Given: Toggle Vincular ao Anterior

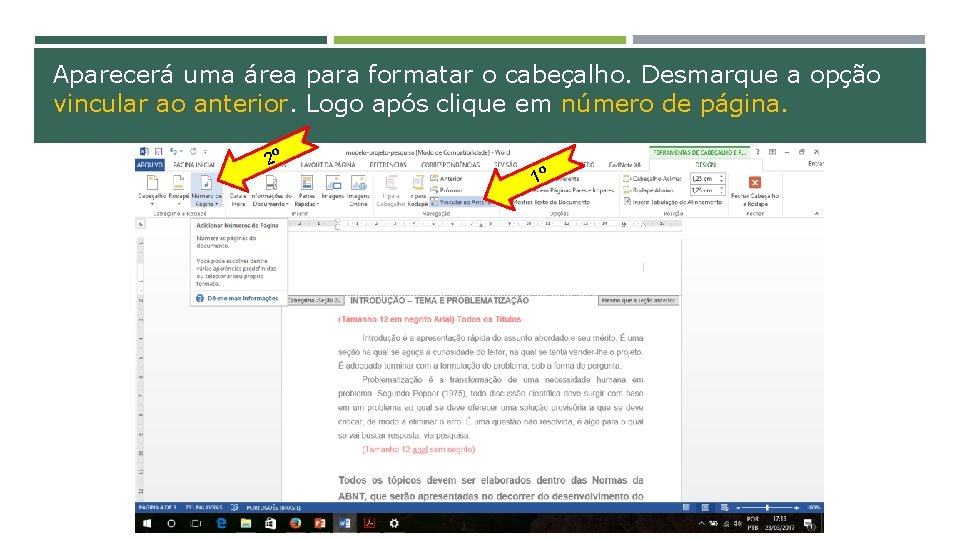Looking at the screenshot, I should pos(460,201).
